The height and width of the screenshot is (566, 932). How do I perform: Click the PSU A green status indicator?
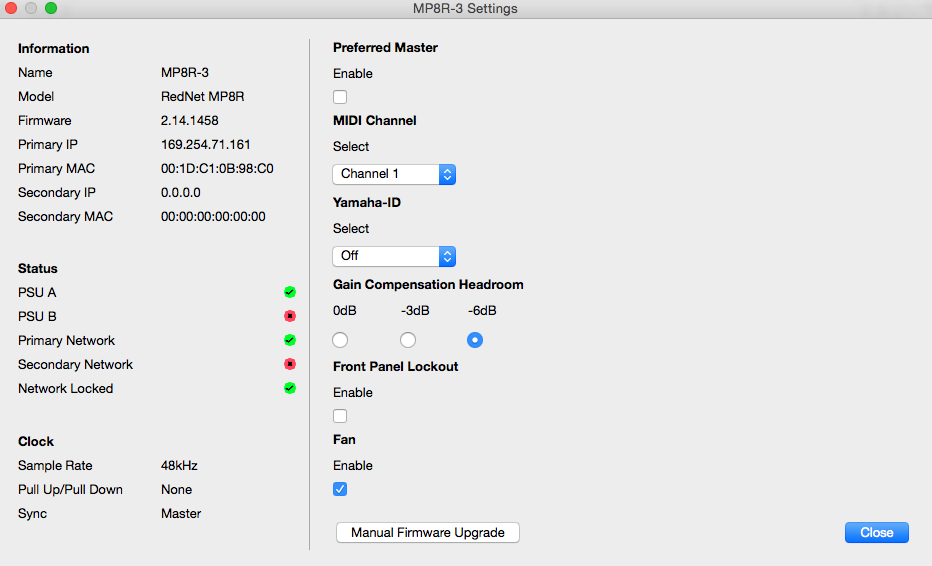point(290,292)
